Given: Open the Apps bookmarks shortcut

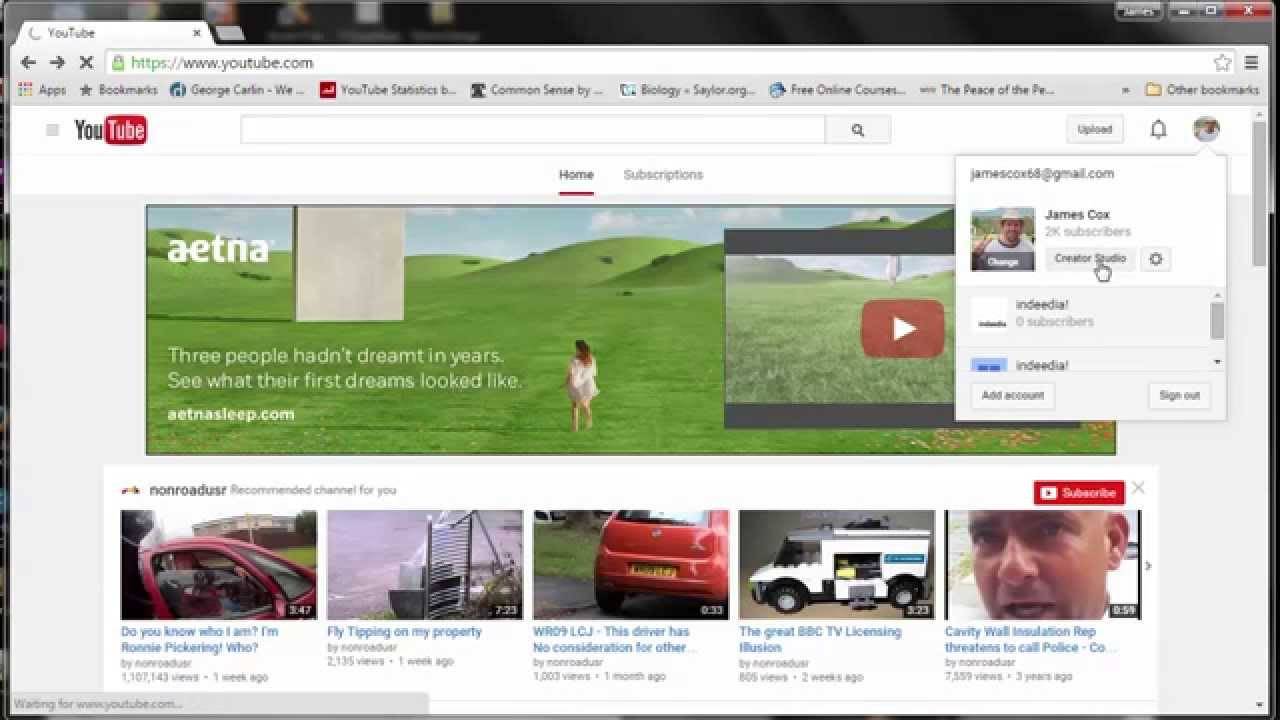Looking at the screenshot, I should (x=42, y=90).
